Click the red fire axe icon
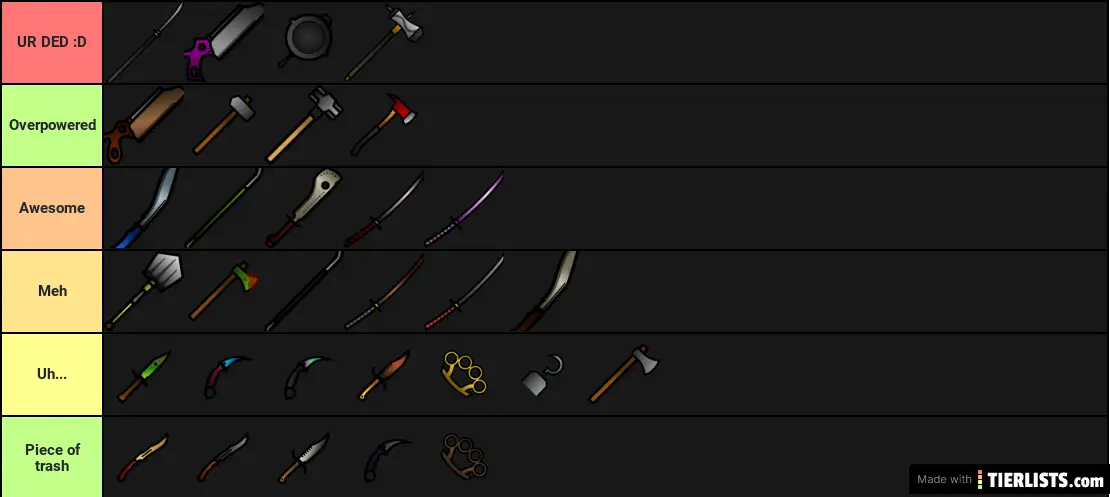This screenshot has width=1110, height=497. (x=383, y=125)
